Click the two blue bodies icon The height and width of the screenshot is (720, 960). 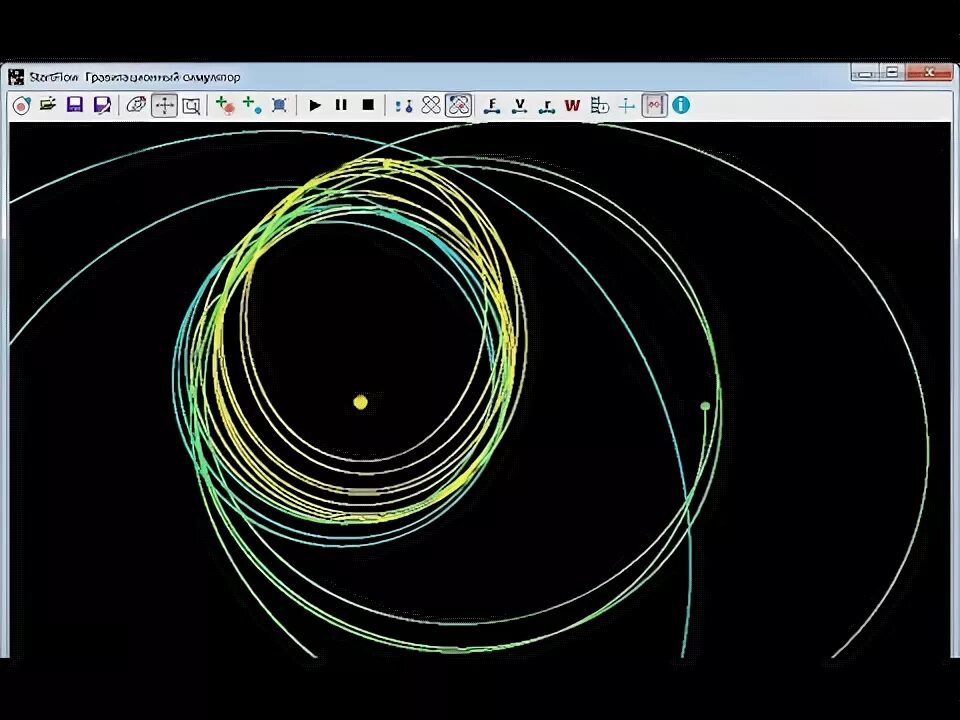pos(403,106)
